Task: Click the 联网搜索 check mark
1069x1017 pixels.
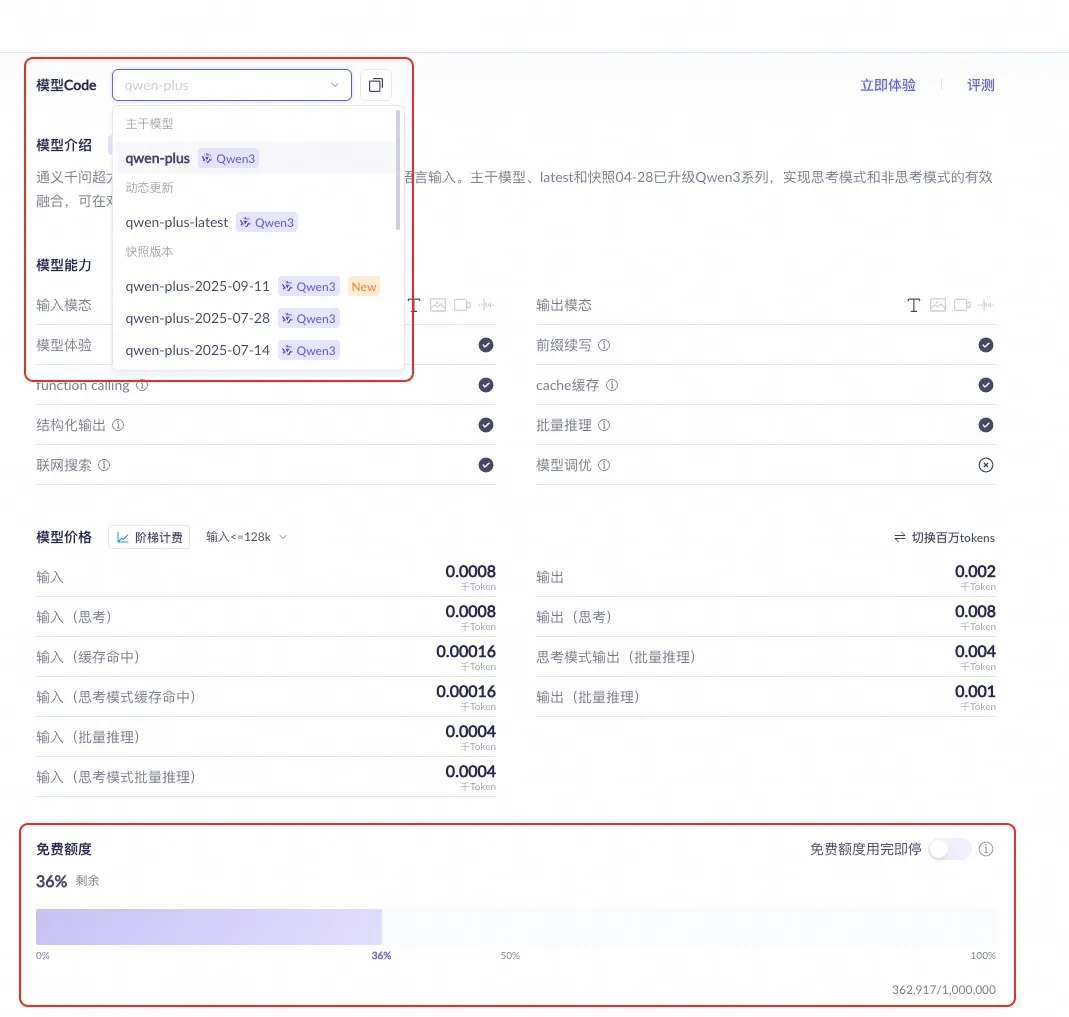Action: [486, 465]
